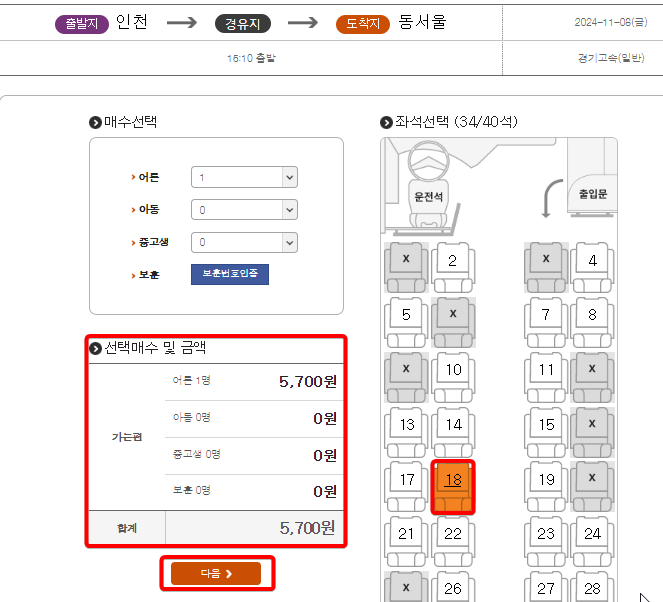Click the 어른 1명 fare row
This screenshot has width=663, height=602.
254,381
